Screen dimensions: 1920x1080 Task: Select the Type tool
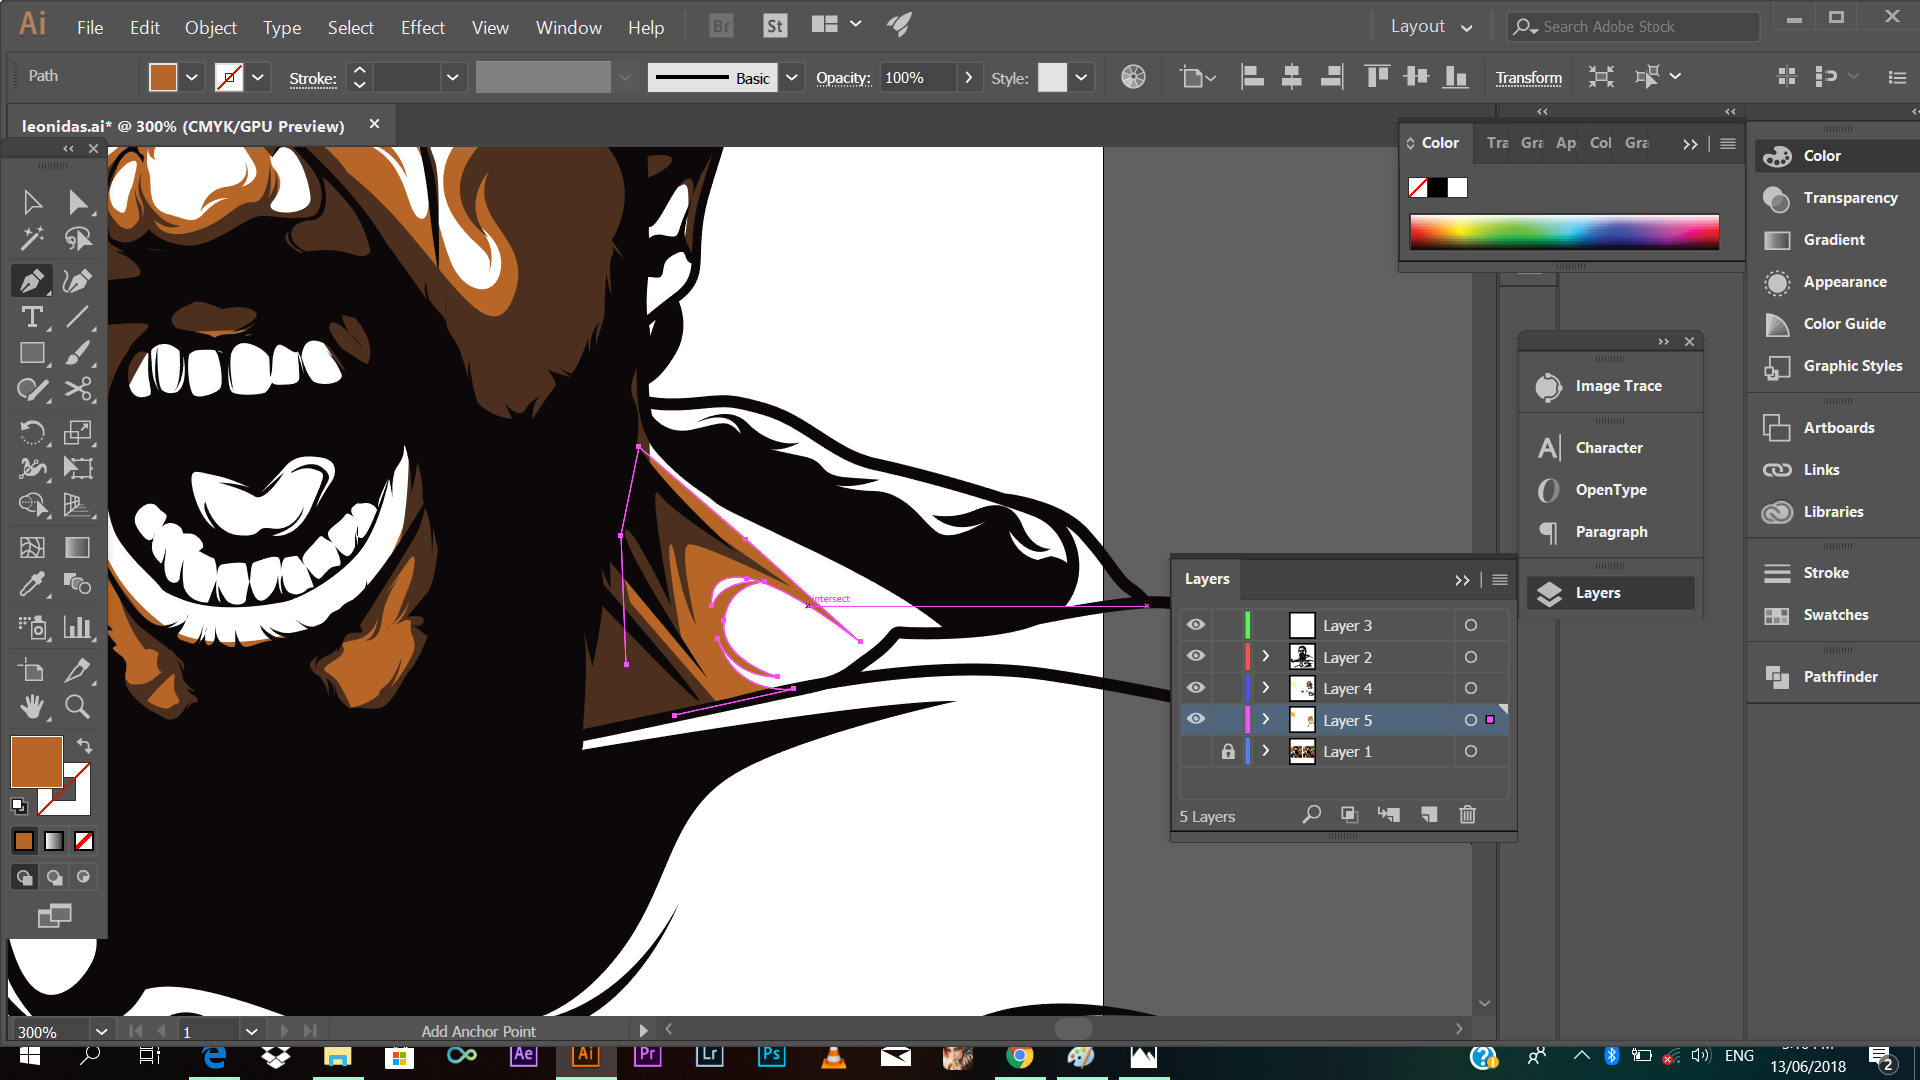pos(32,318)
